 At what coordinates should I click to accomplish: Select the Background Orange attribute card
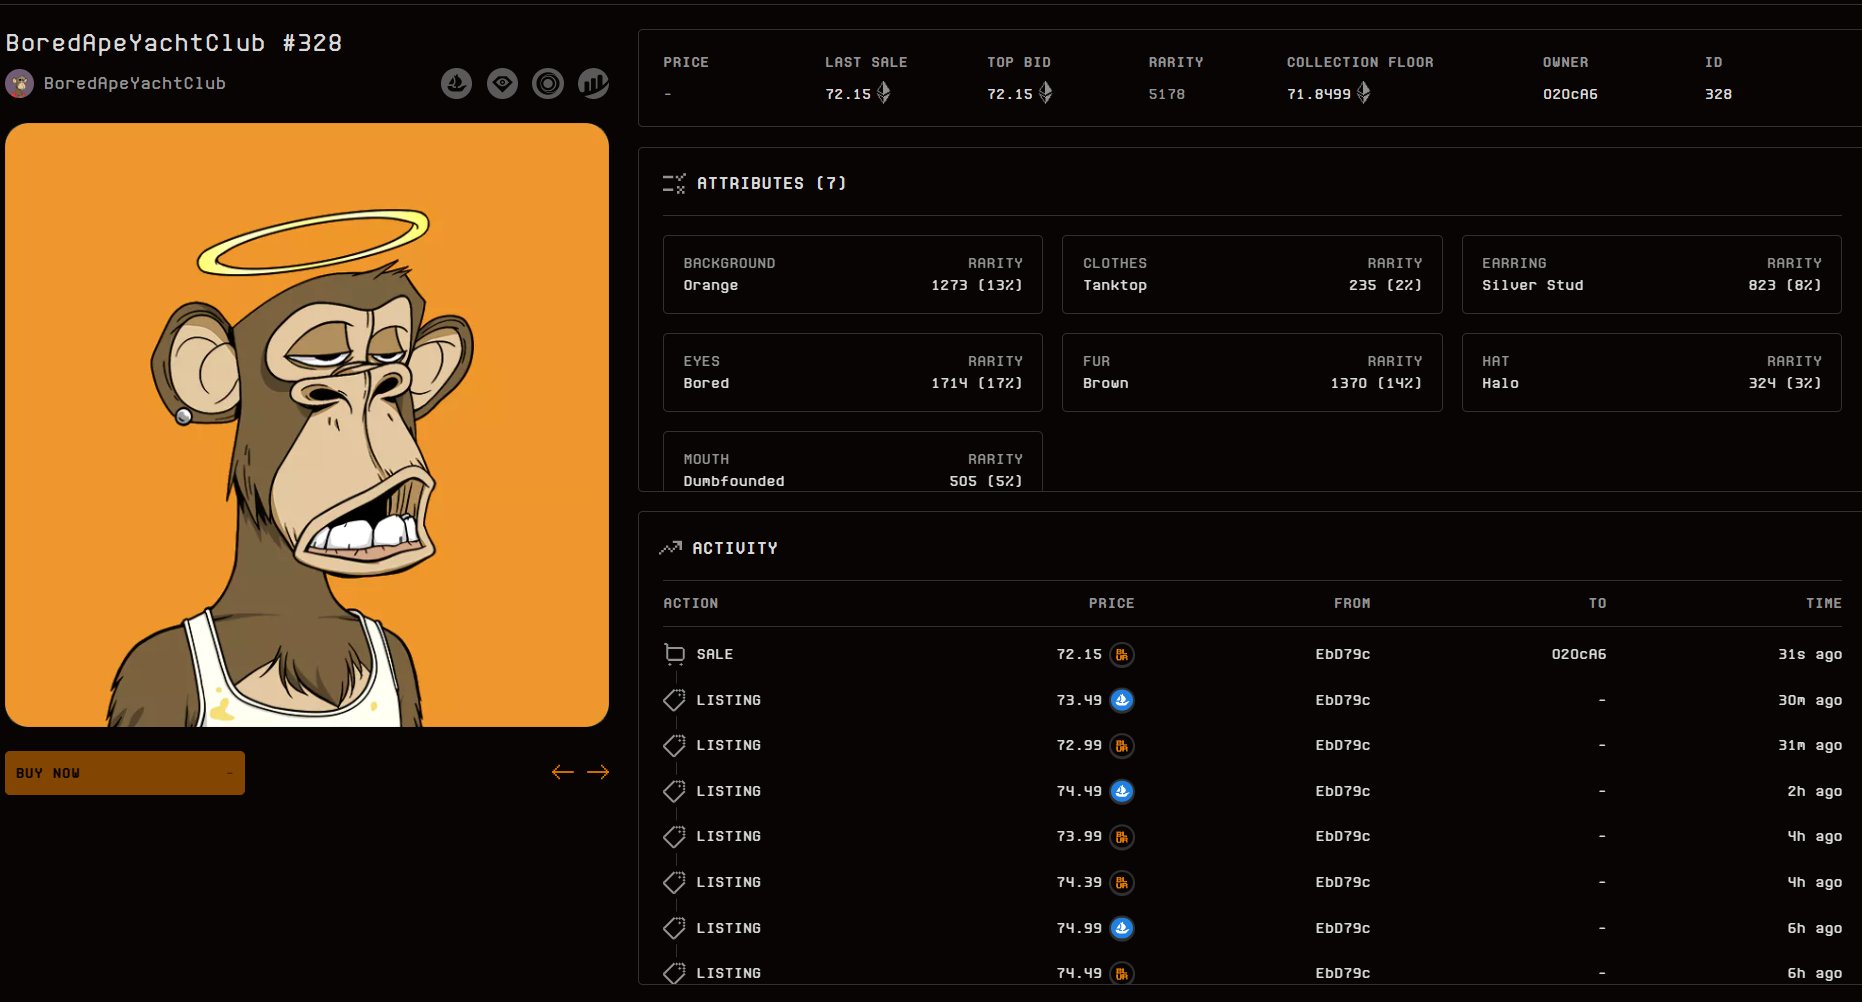tap(853, 275)
